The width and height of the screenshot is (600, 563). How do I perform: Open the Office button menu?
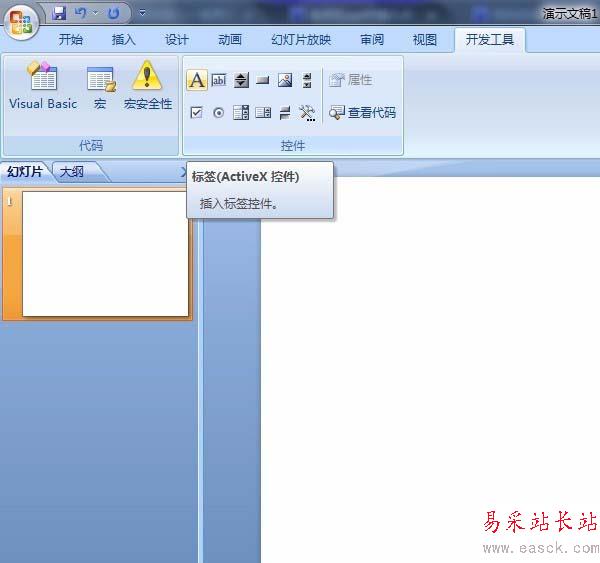click(21, 21)
